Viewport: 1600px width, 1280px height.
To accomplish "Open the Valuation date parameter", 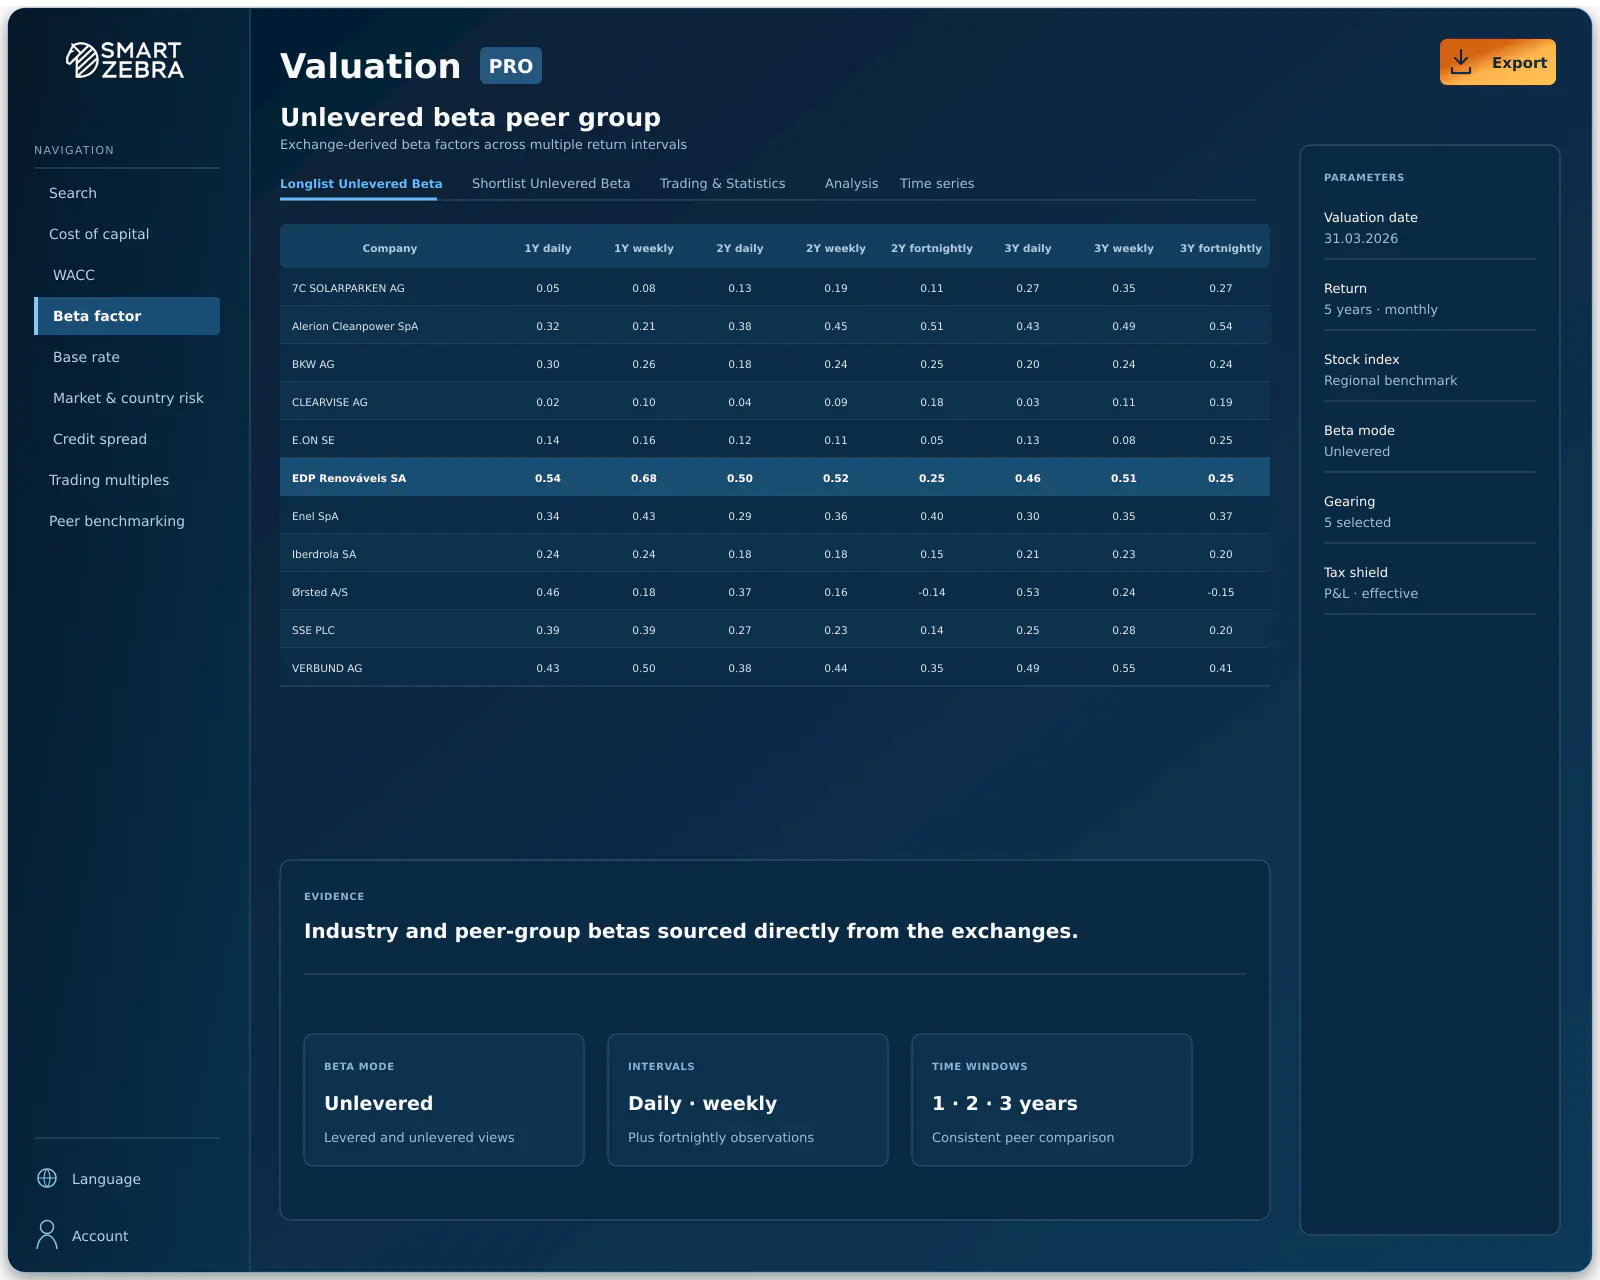I will (x=1429, y=228).
